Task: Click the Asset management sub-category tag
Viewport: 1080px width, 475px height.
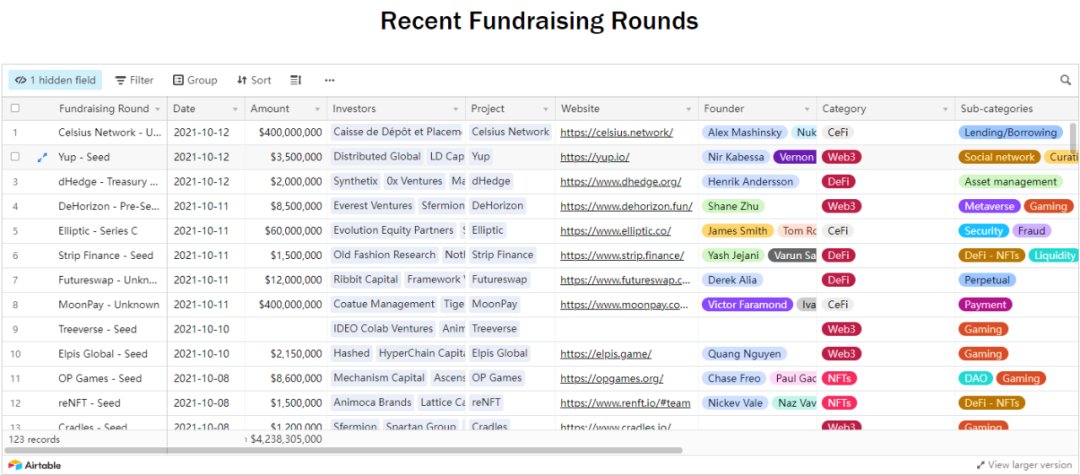Action: point(1010,182)
